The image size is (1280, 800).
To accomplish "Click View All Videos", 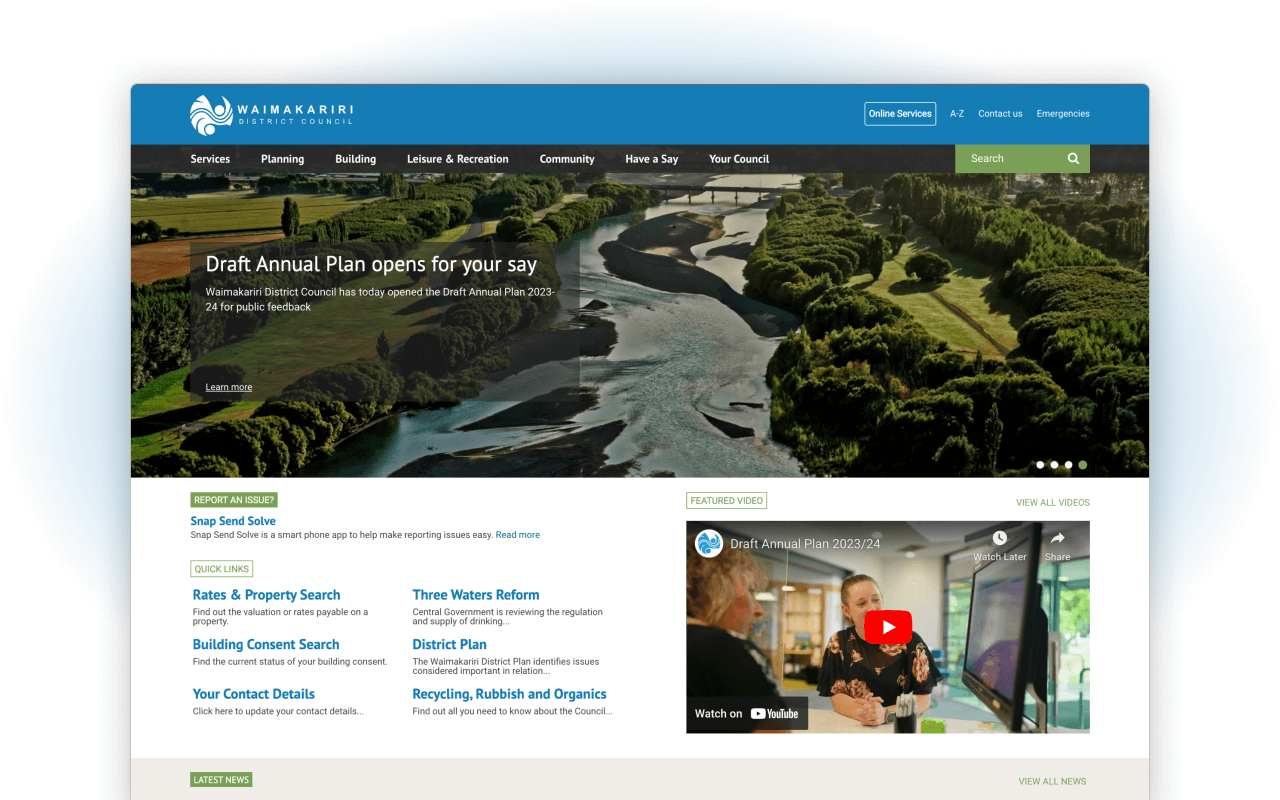I will coord(1053,502).
